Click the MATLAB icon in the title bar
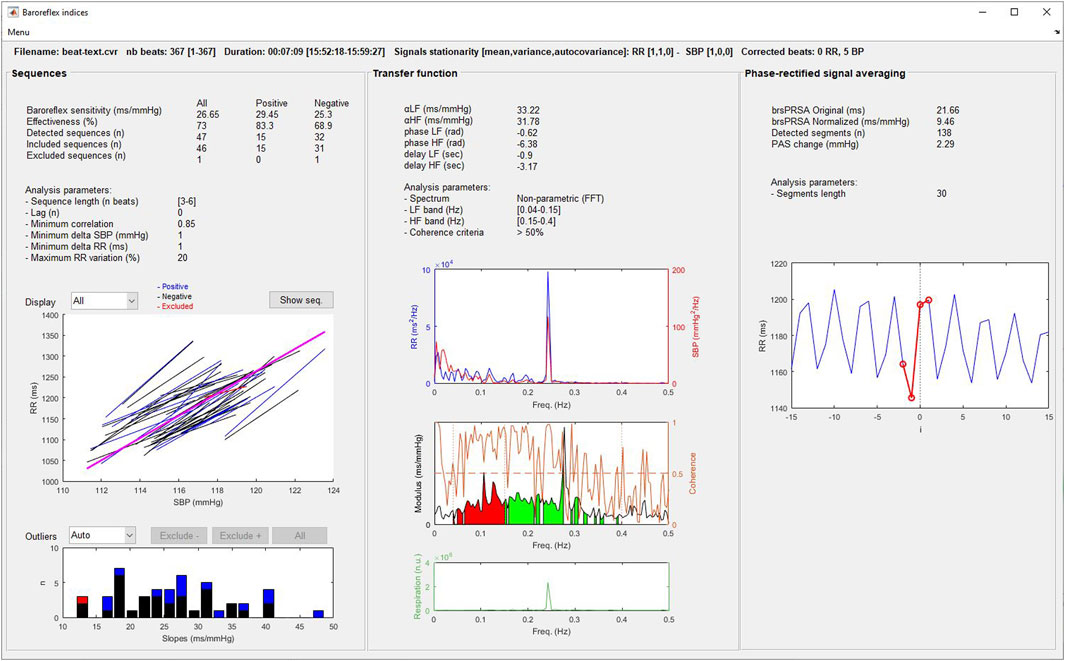 (13, 12)
